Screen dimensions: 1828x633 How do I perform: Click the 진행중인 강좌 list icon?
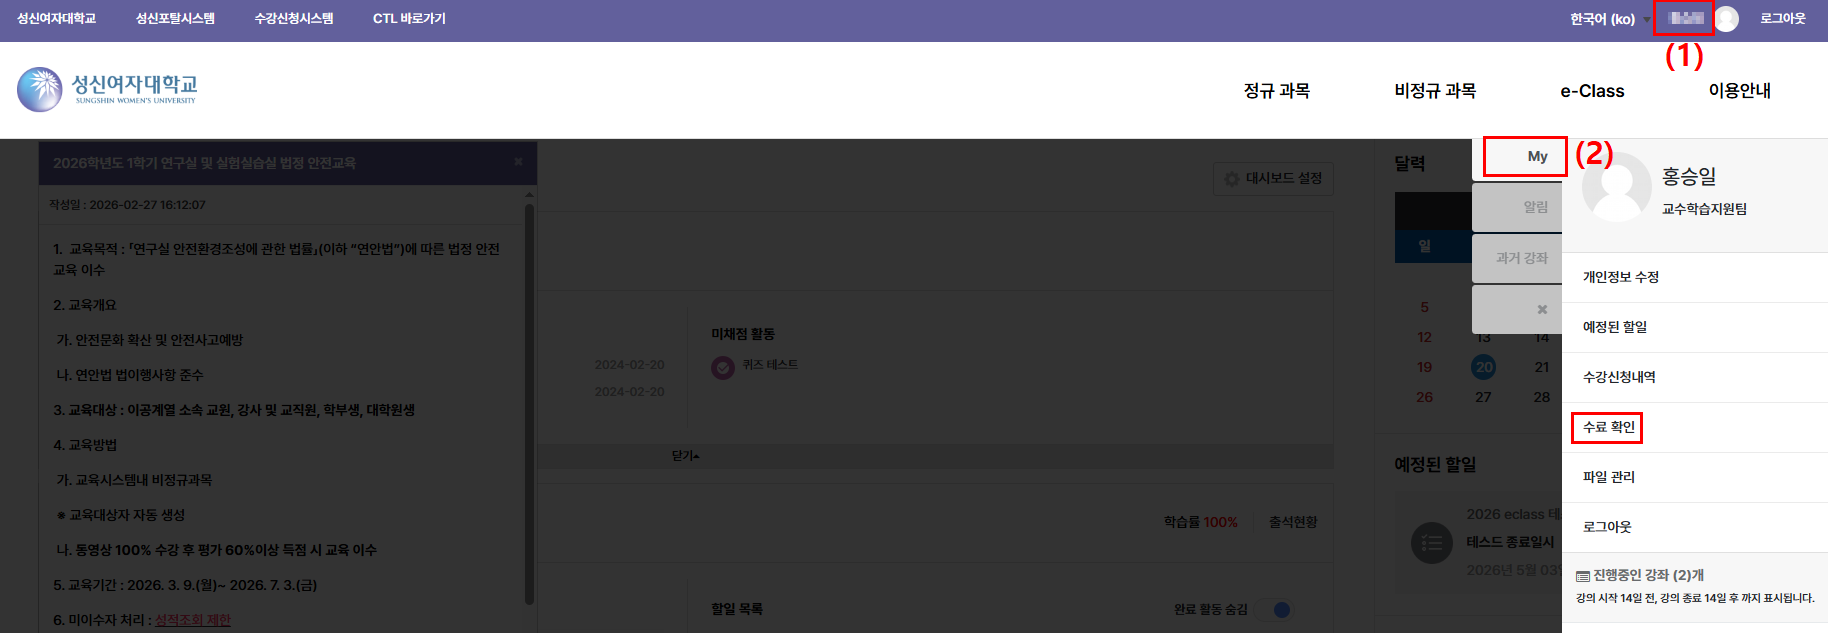pyautogui.click(x=1583, y=576)
